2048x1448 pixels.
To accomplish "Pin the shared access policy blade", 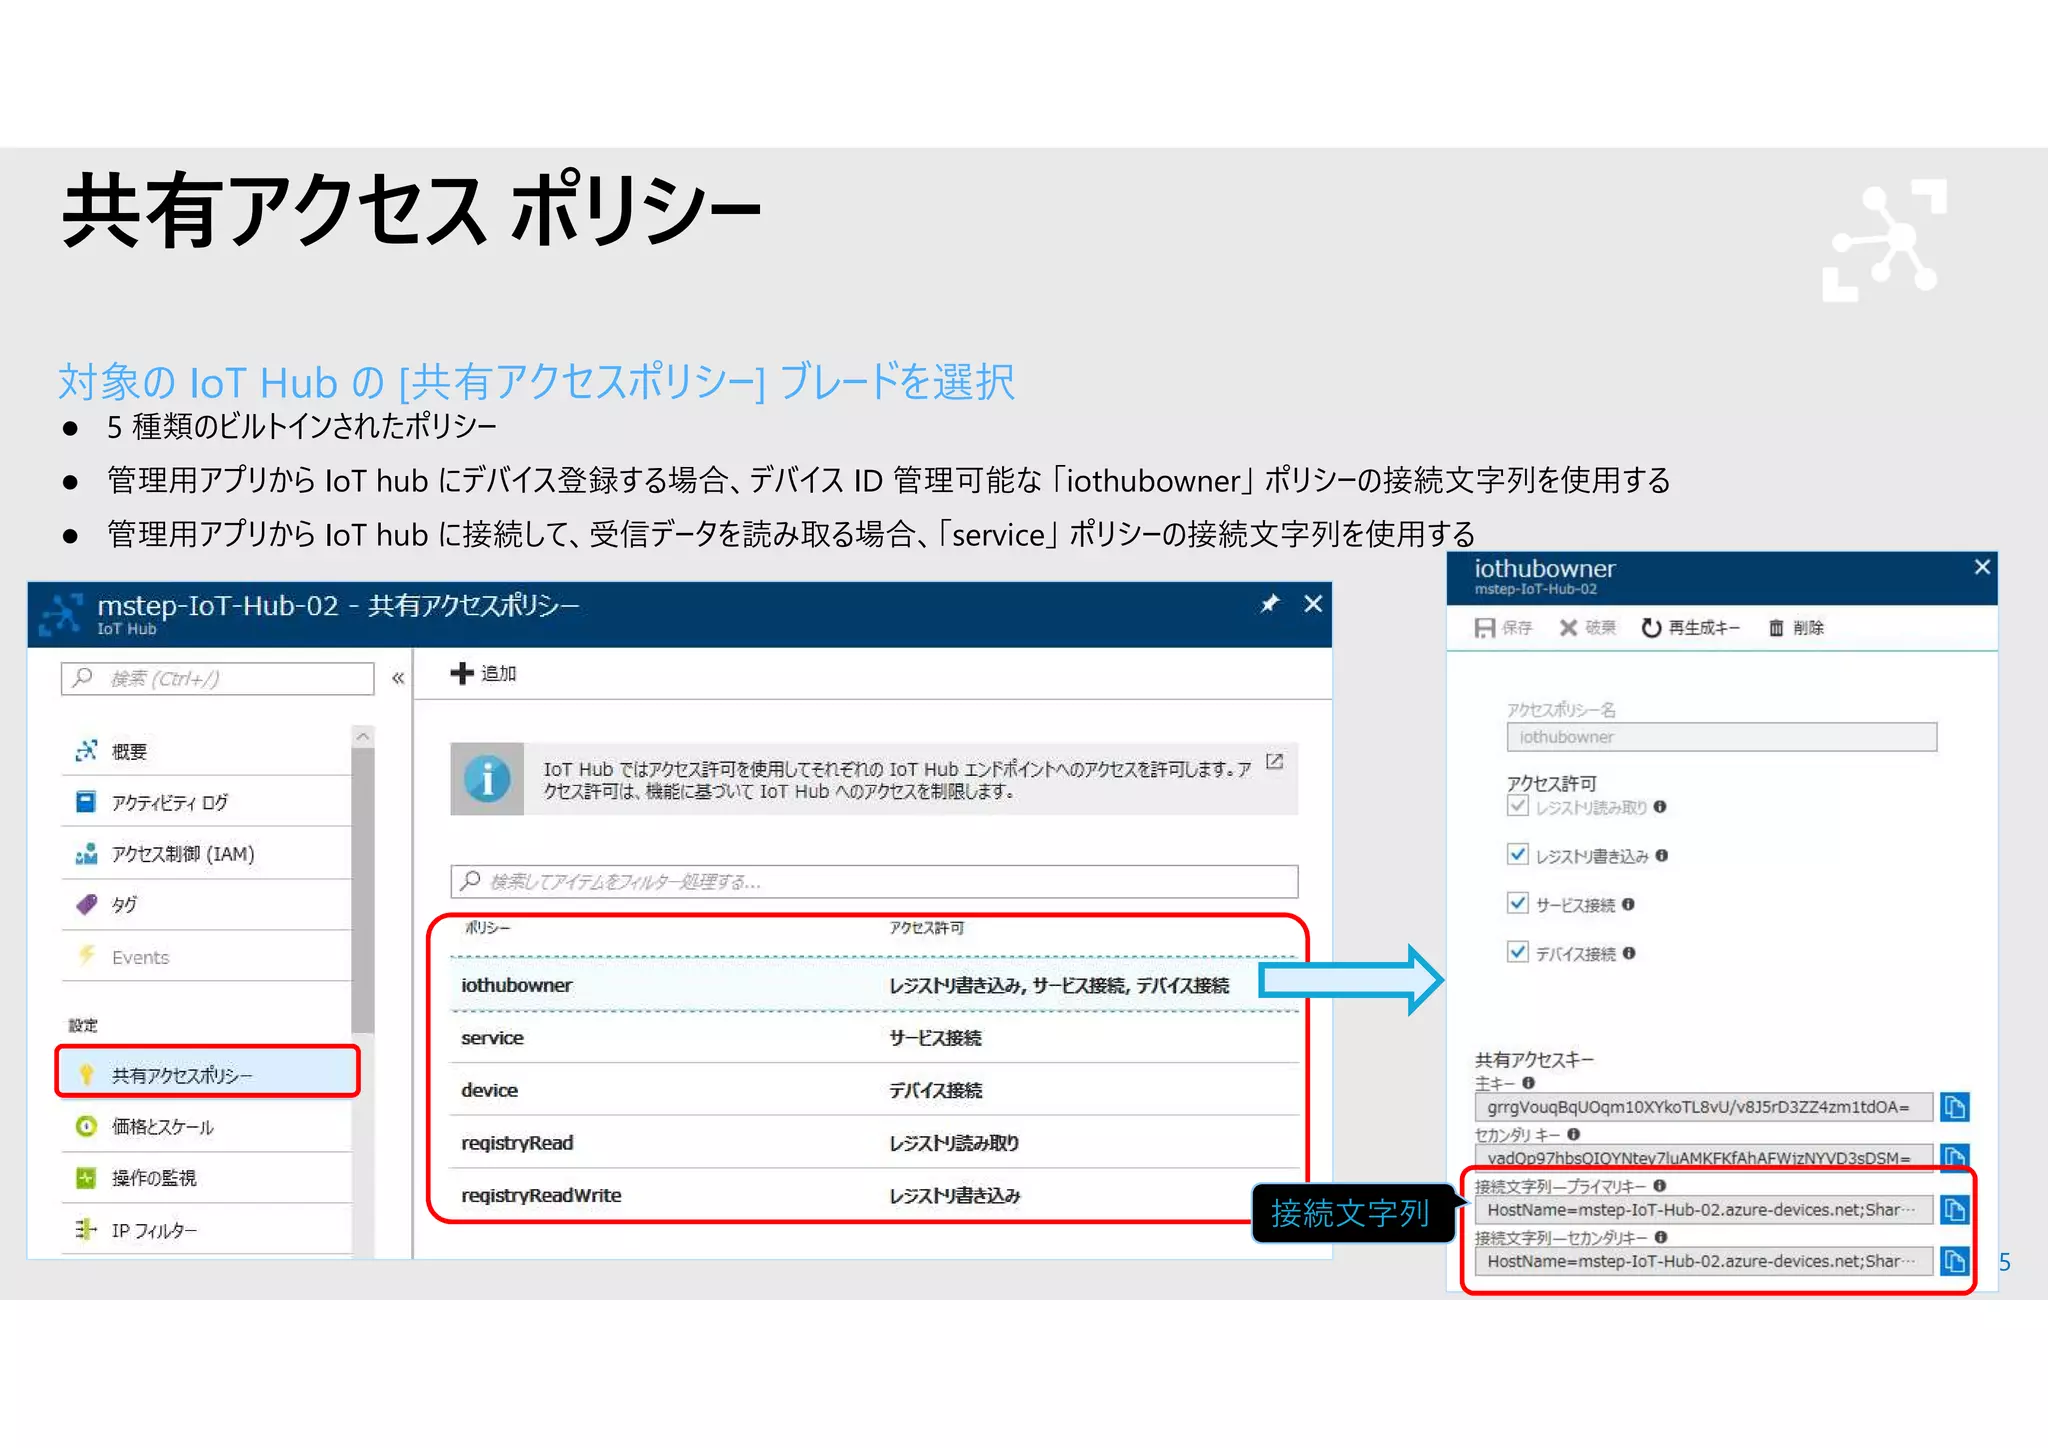I will click(x=1270, y=604).
